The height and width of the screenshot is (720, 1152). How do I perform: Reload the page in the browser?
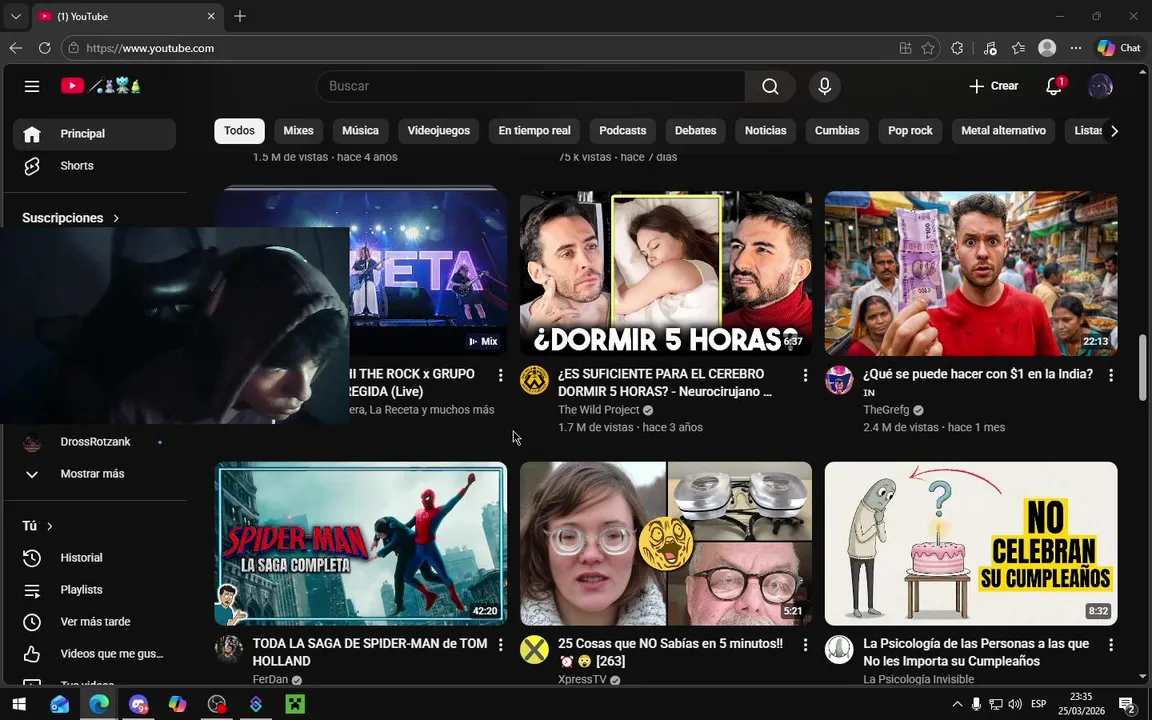click(45, 48)
